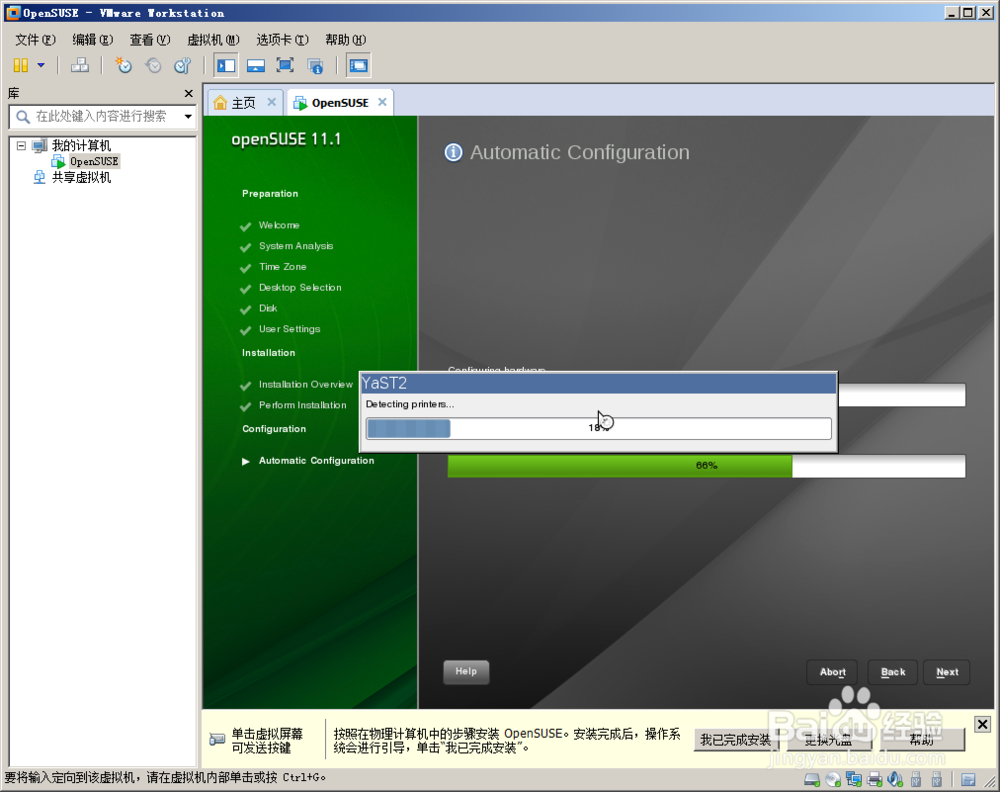
Task: Click the User Settings step
Action: pos(290,329)
